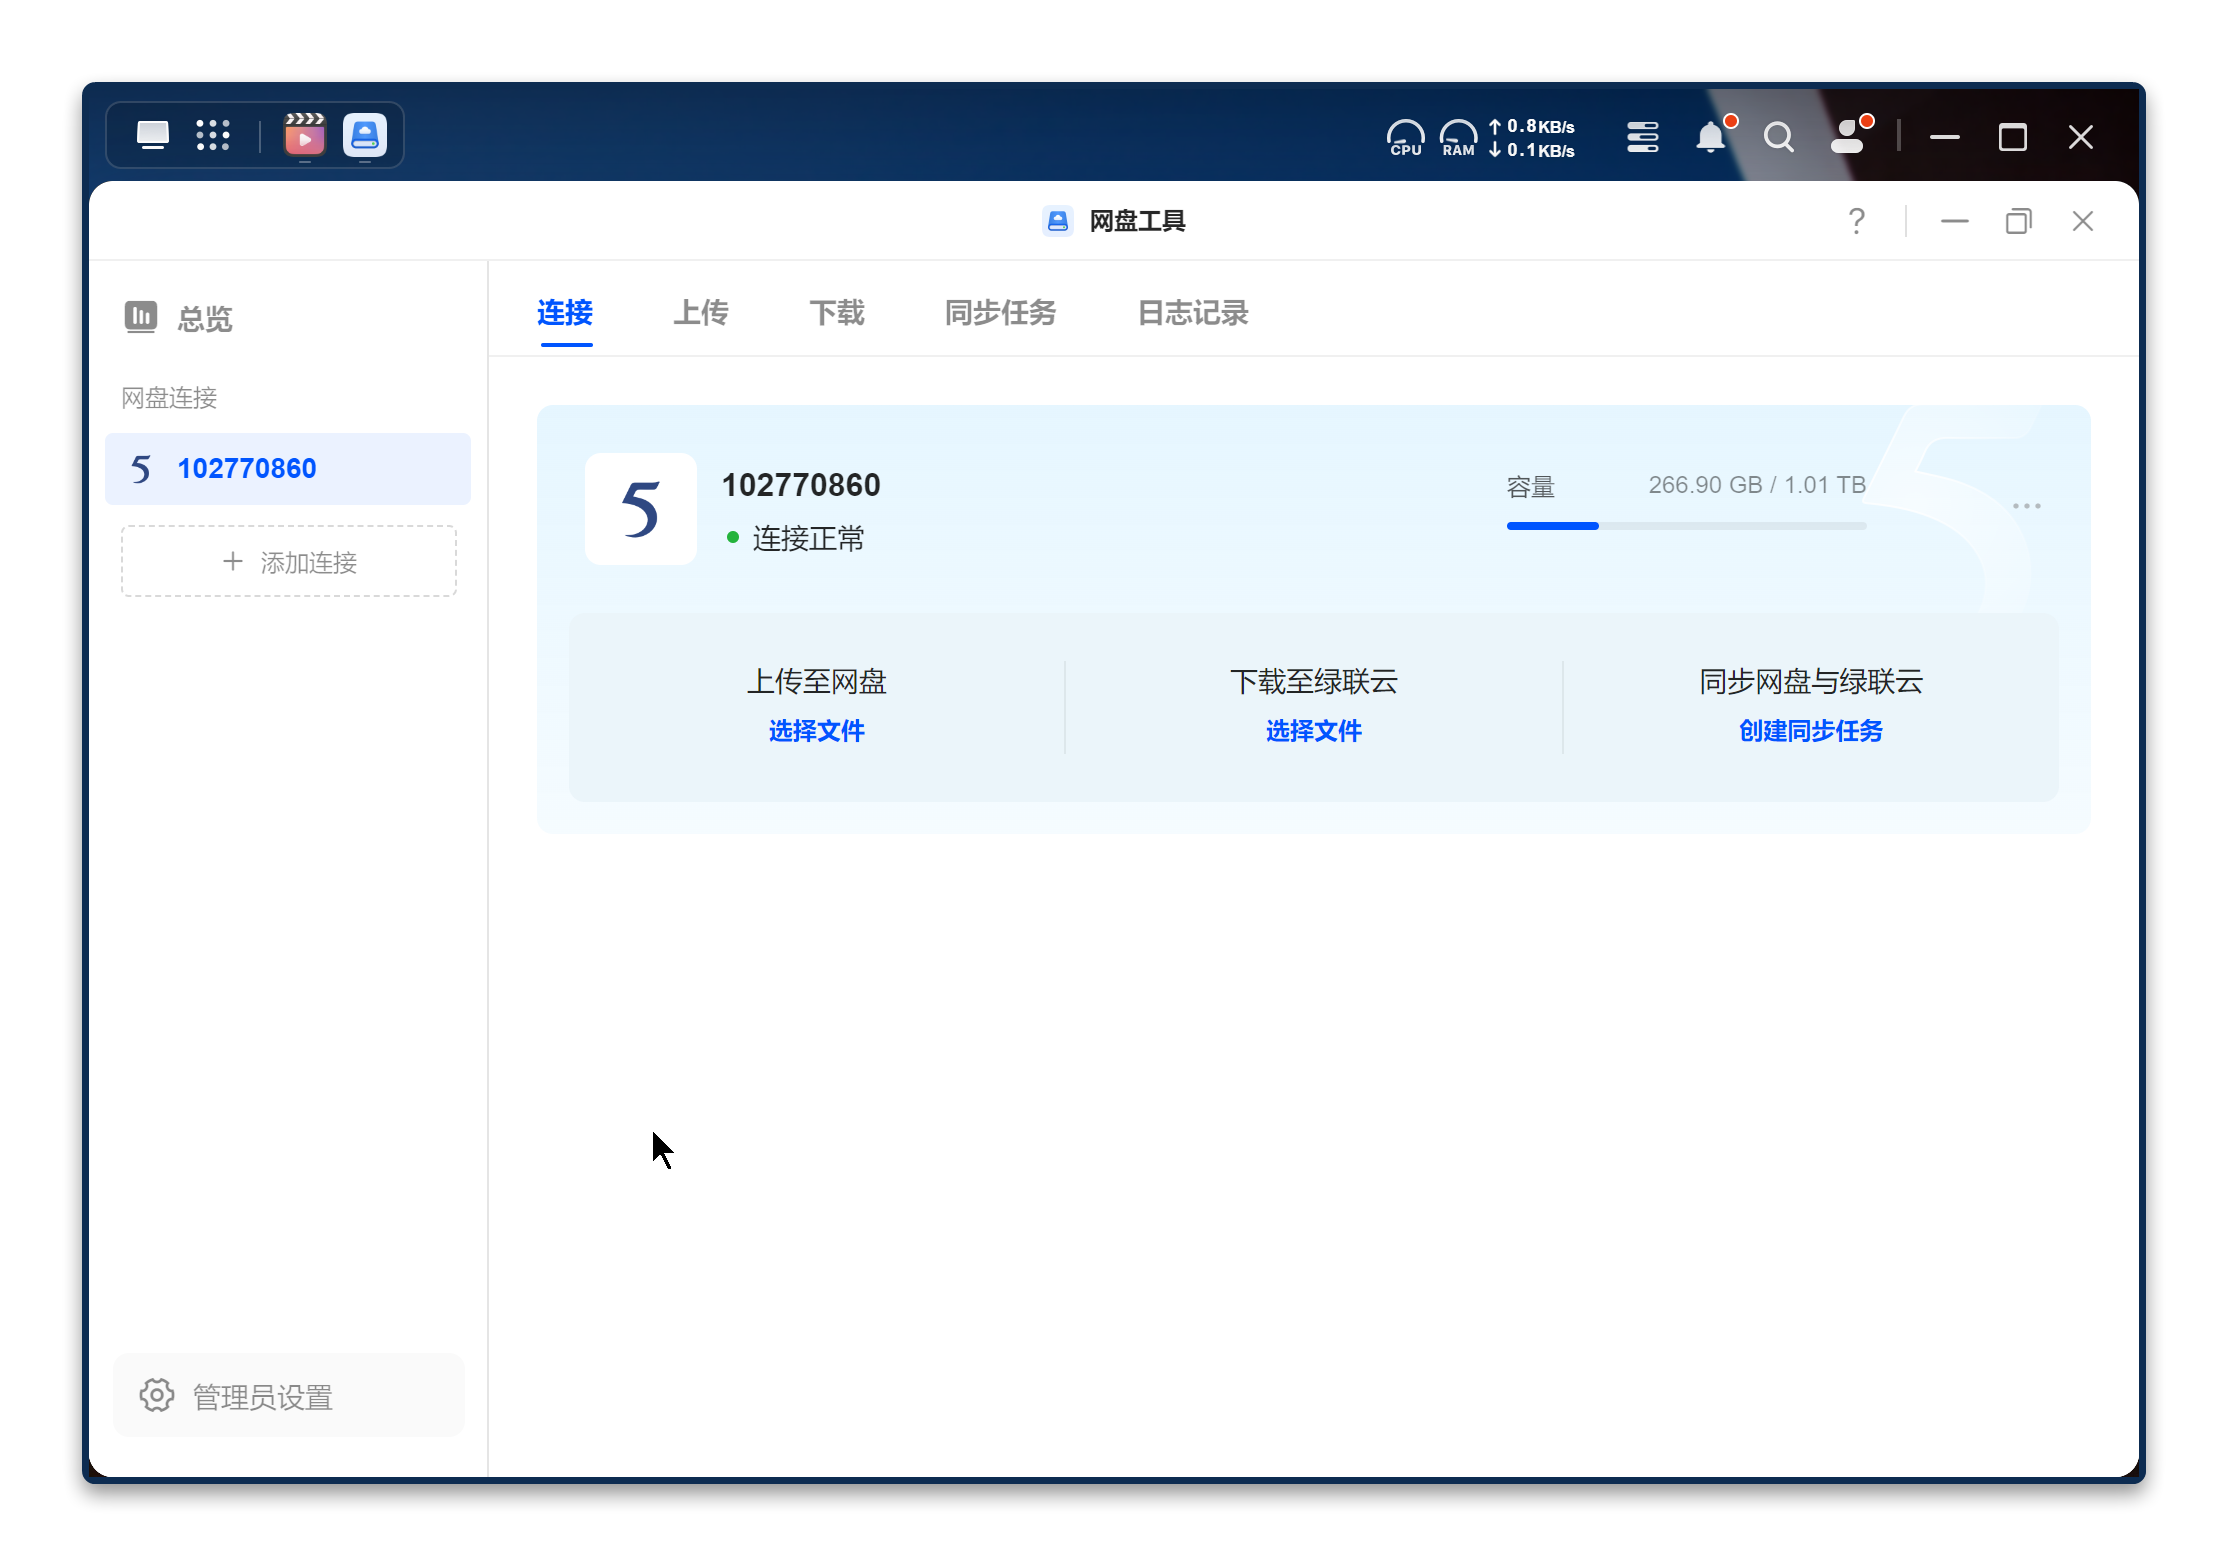2228x1566 pixels.
Task: Open the notifications bell
Action: coord(1711,137)
